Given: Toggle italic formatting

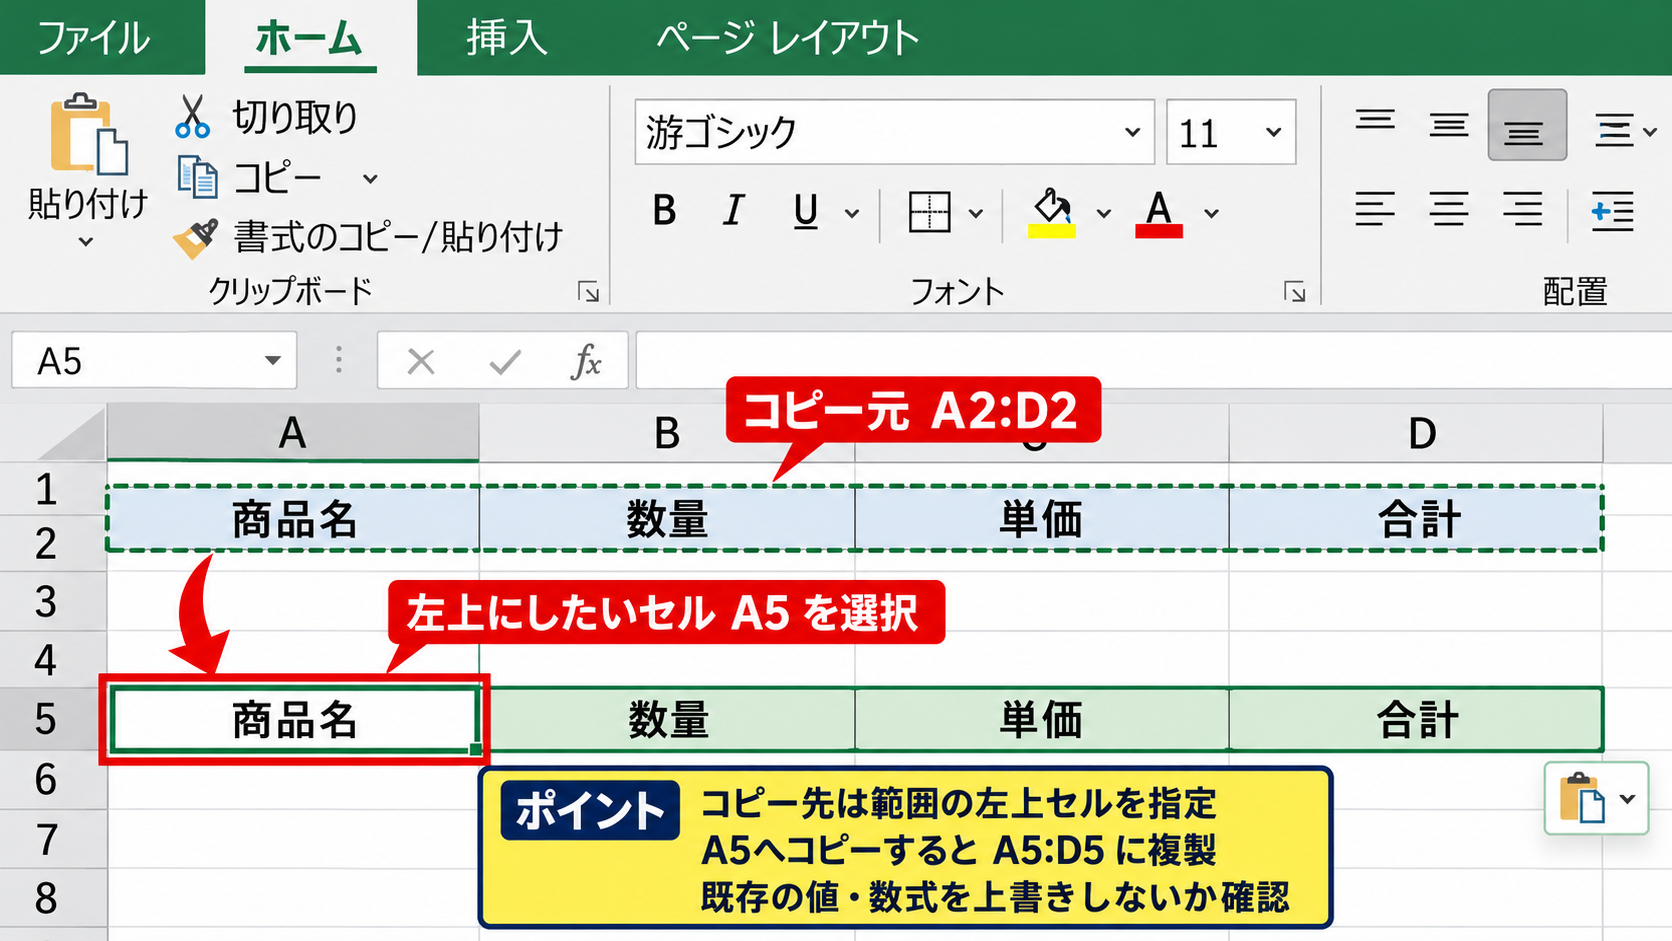Looking at the screenshot, I should tap(733, 211).
